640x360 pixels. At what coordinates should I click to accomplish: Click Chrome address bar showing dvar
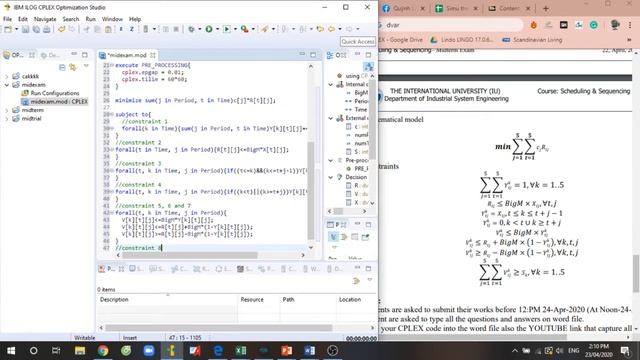tap(451, 25)
